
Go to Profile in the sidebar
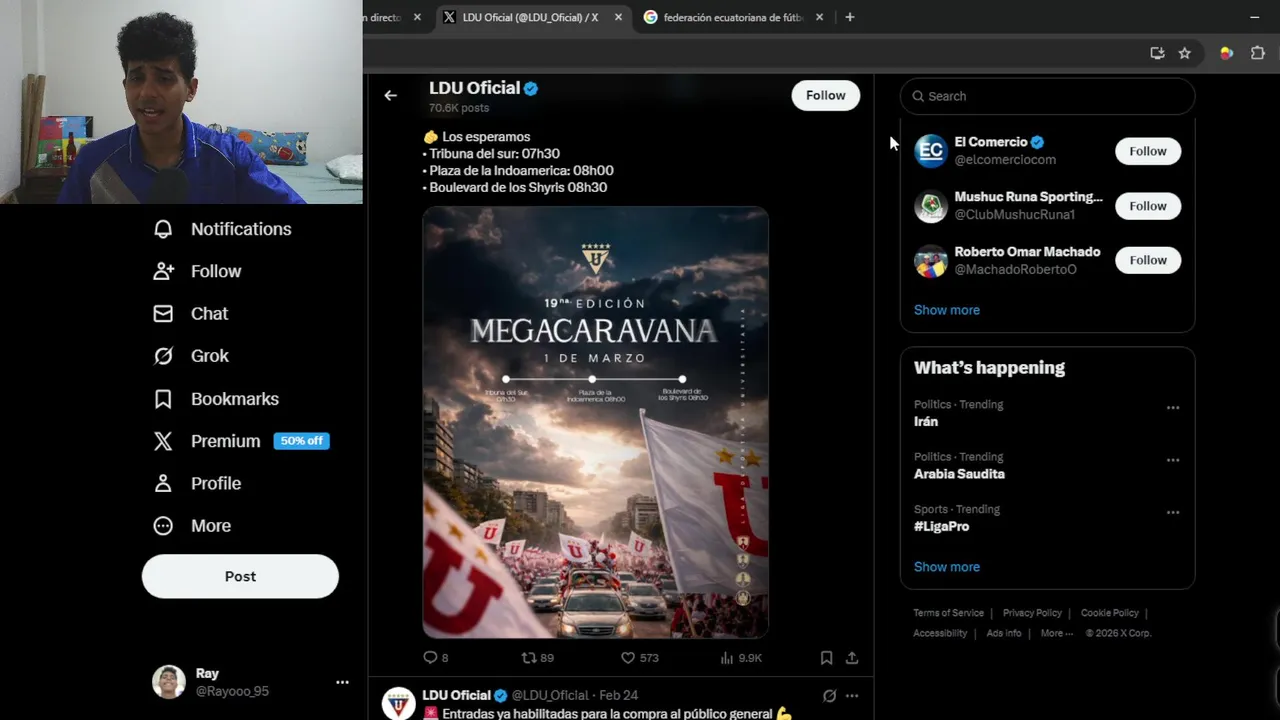coord(197,483)
